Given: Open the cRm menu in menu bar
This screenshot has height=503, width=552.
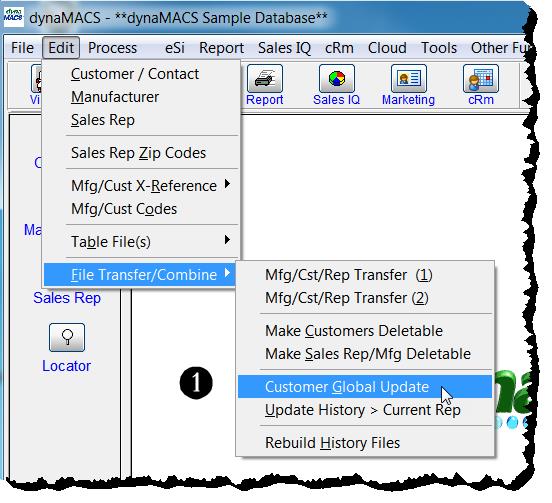Looking at the screenshot, I should coord(339,48).
